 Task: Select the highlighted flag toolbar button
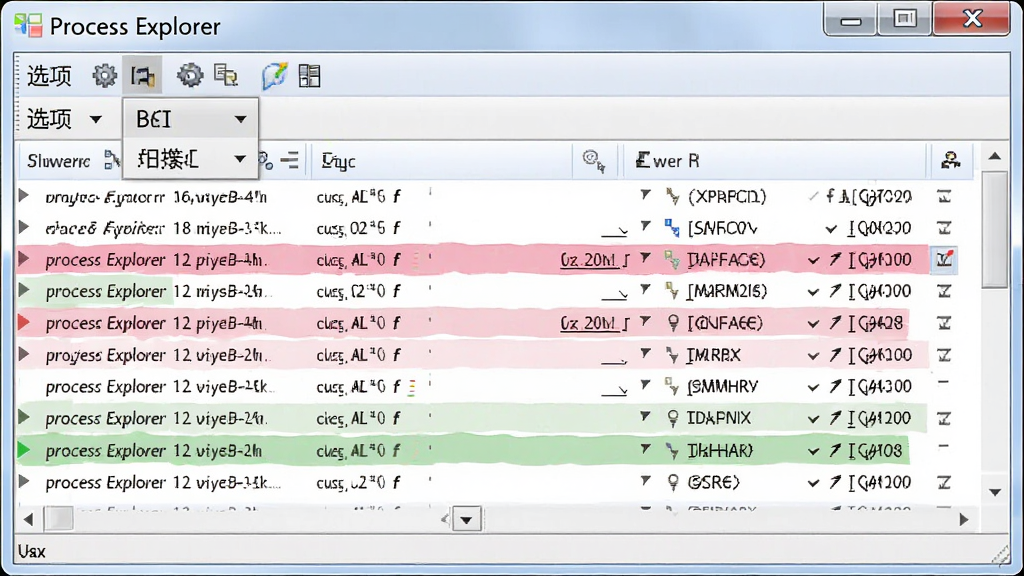point(142,76)
